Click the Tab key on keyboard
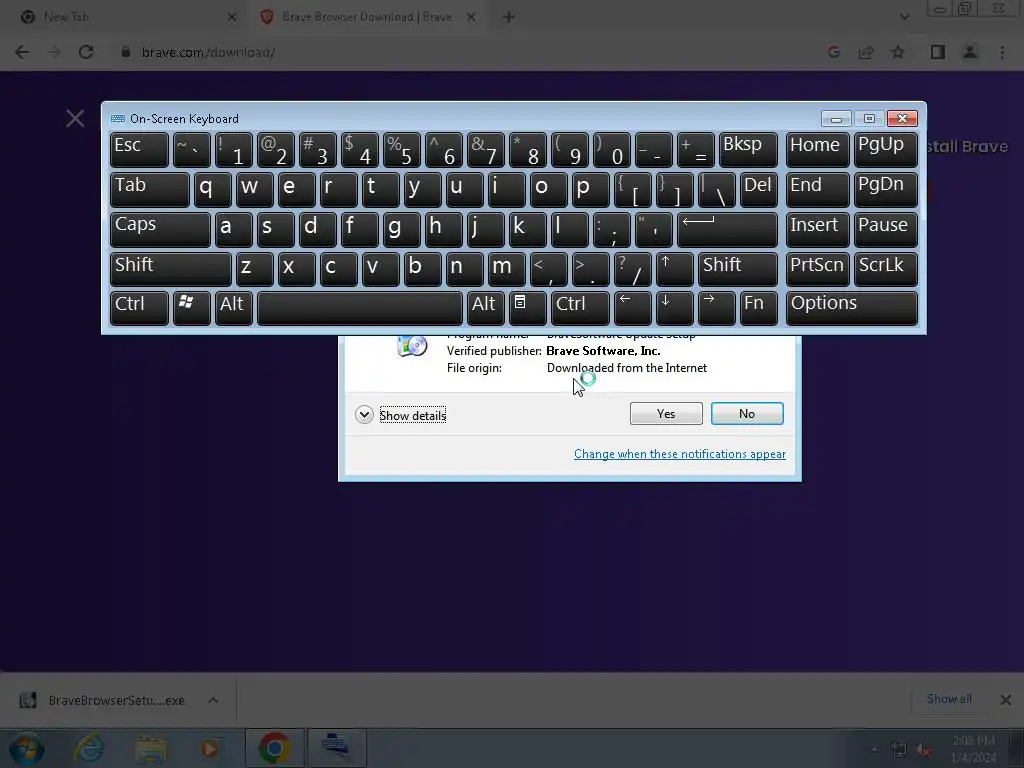Image resolution: width=1024 pixels, height=768 pixels. [150, 189]
